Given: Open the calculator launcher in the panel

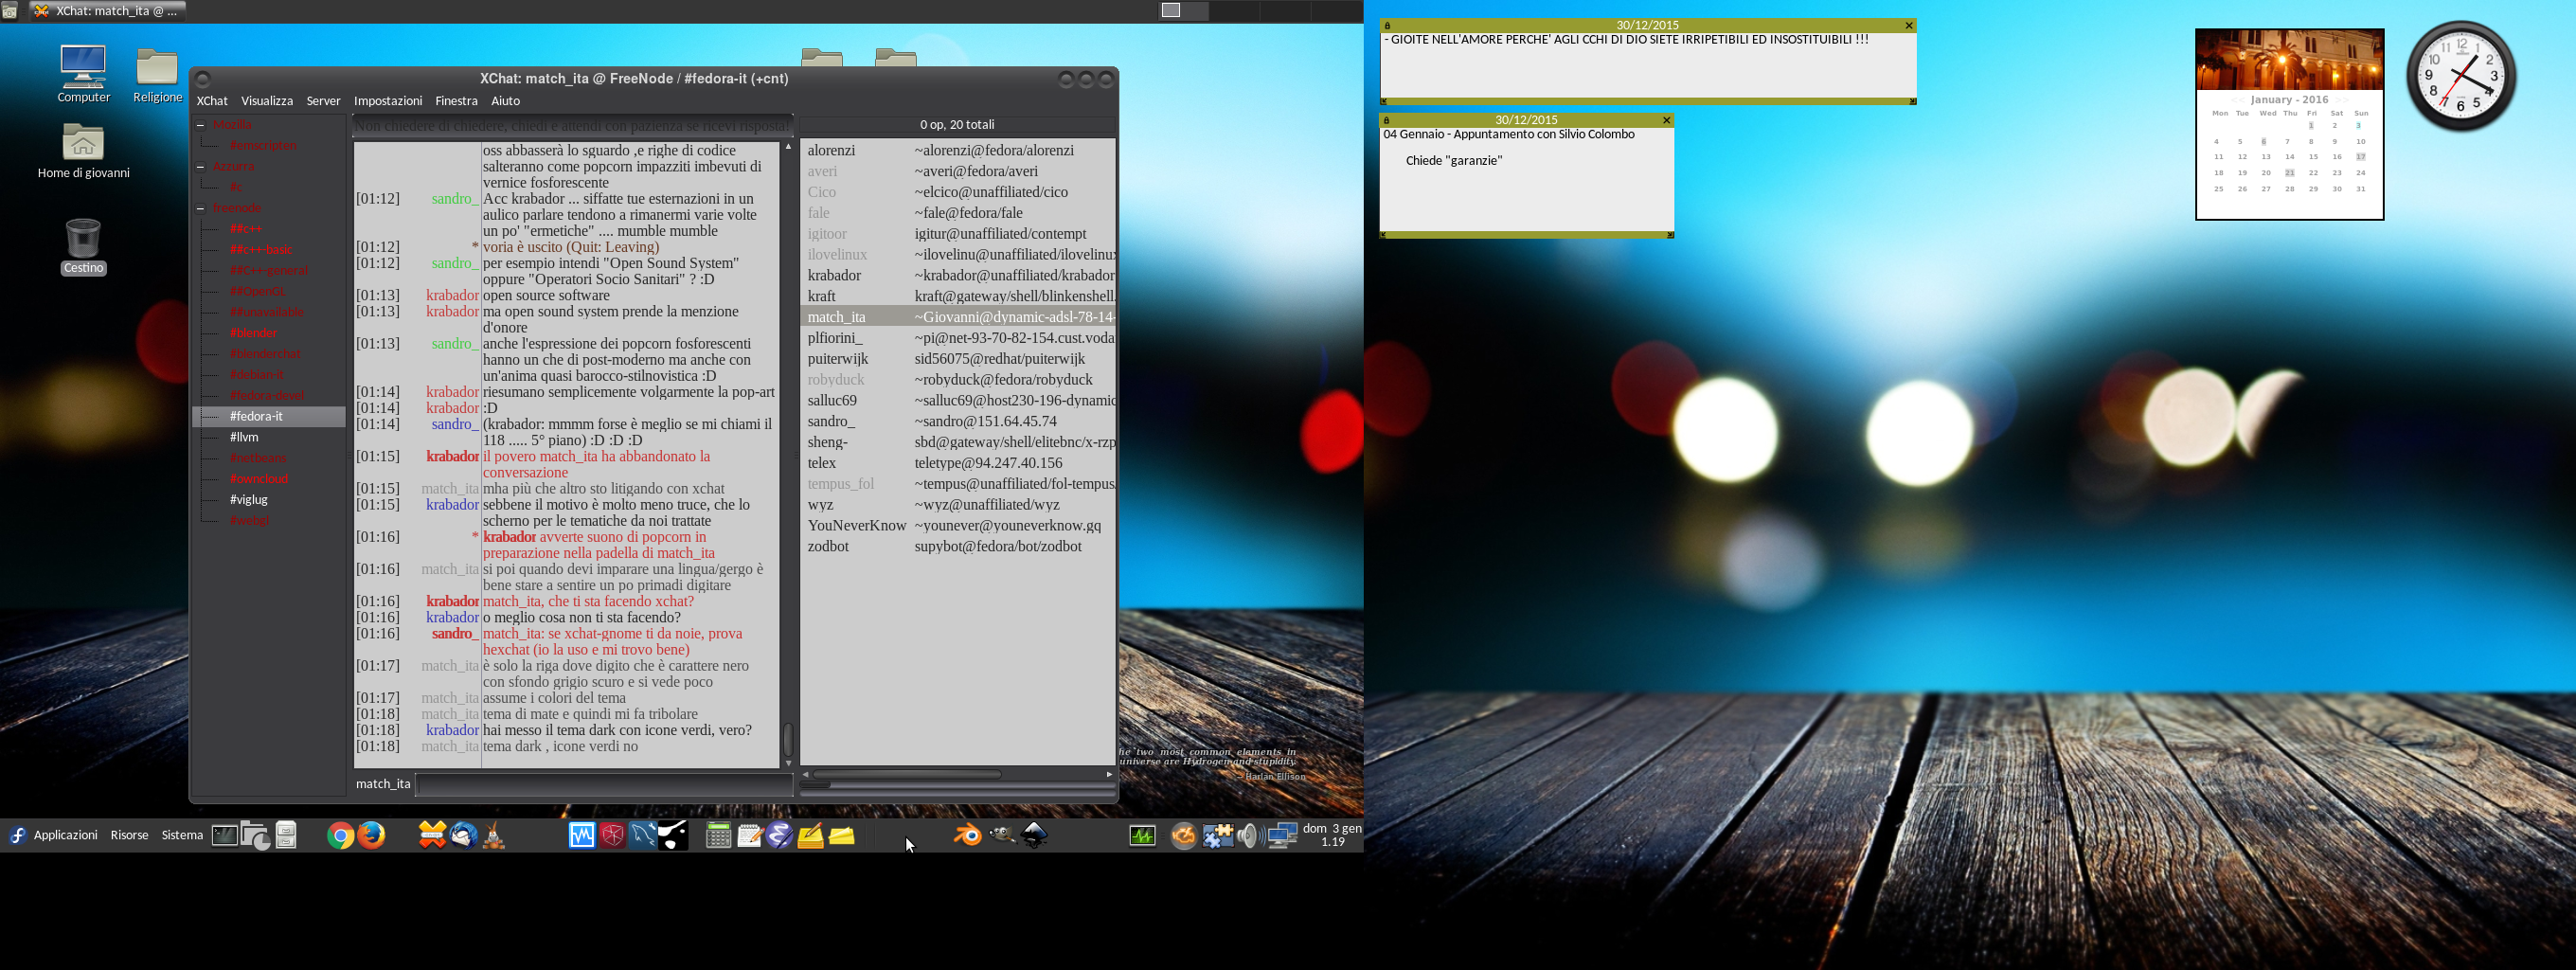Looking at the screenshot, I should [x=718, y=835].
